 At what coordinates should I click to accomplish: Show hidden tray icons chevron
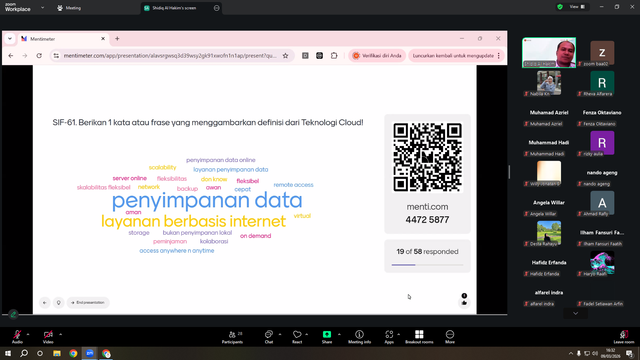(571, 353)
